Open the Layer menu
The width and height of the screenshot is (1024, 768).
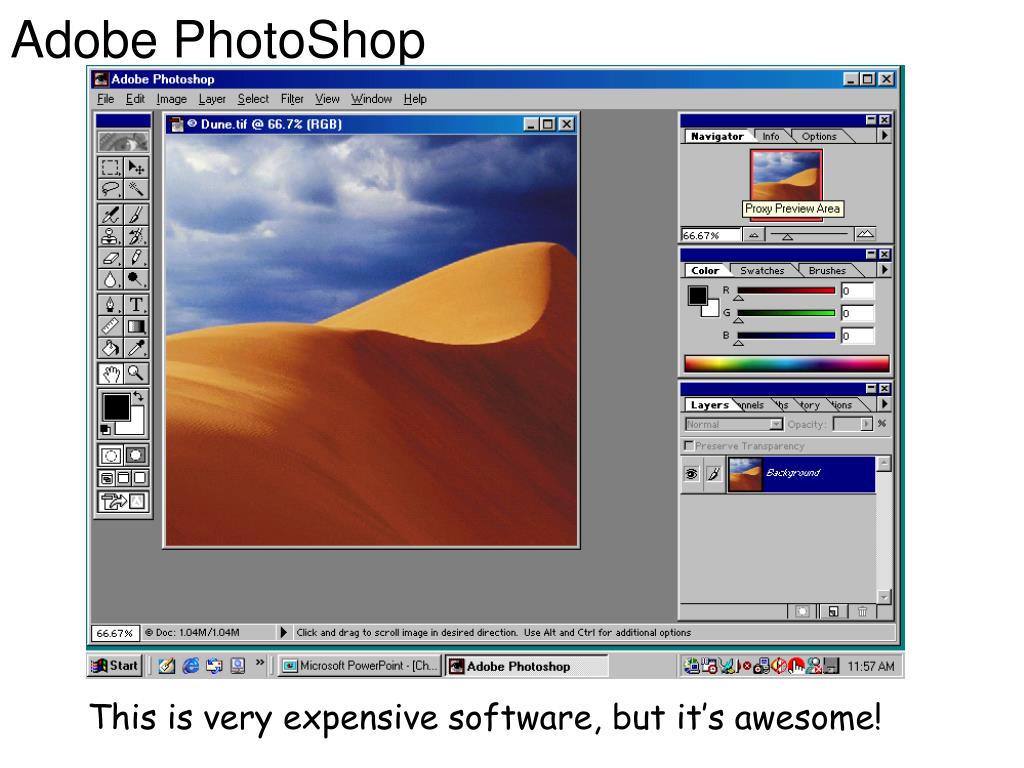click(212, 99)
